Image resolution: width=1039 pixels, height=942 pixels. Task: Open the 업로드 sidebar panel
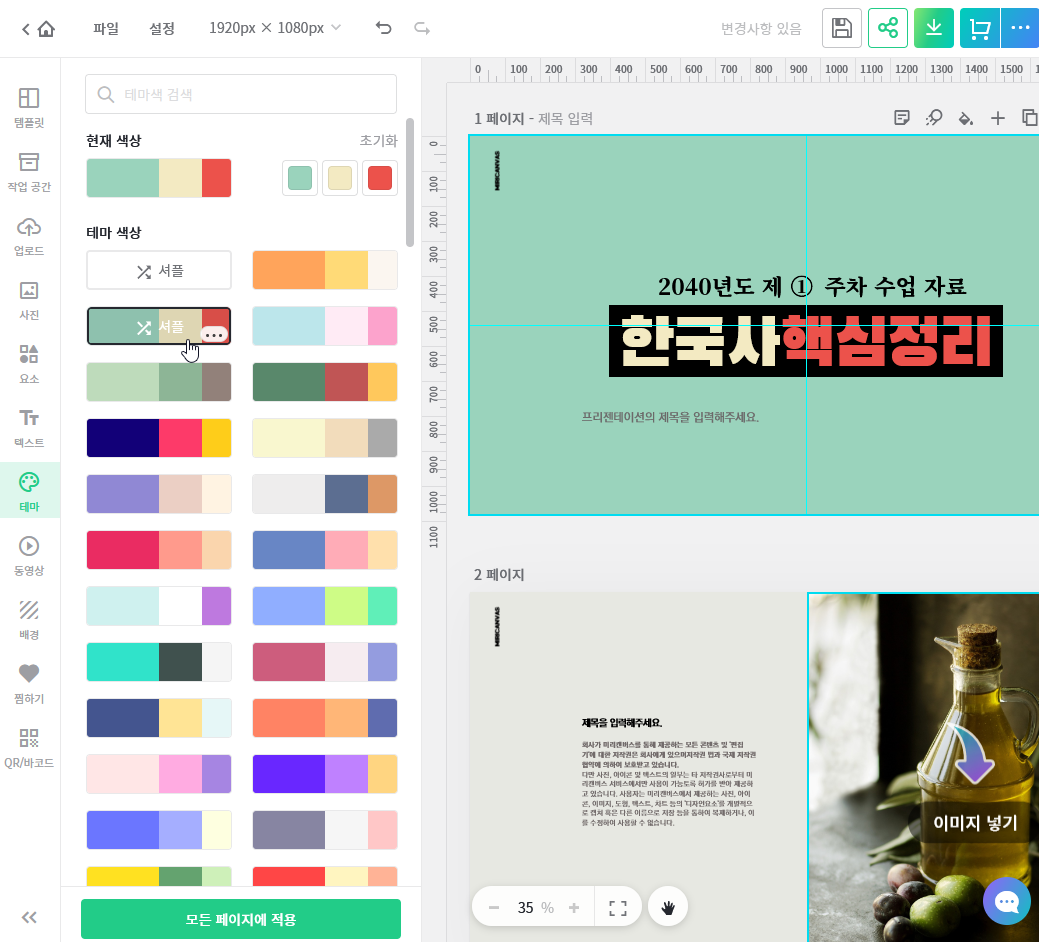click(x=29, y=236)
